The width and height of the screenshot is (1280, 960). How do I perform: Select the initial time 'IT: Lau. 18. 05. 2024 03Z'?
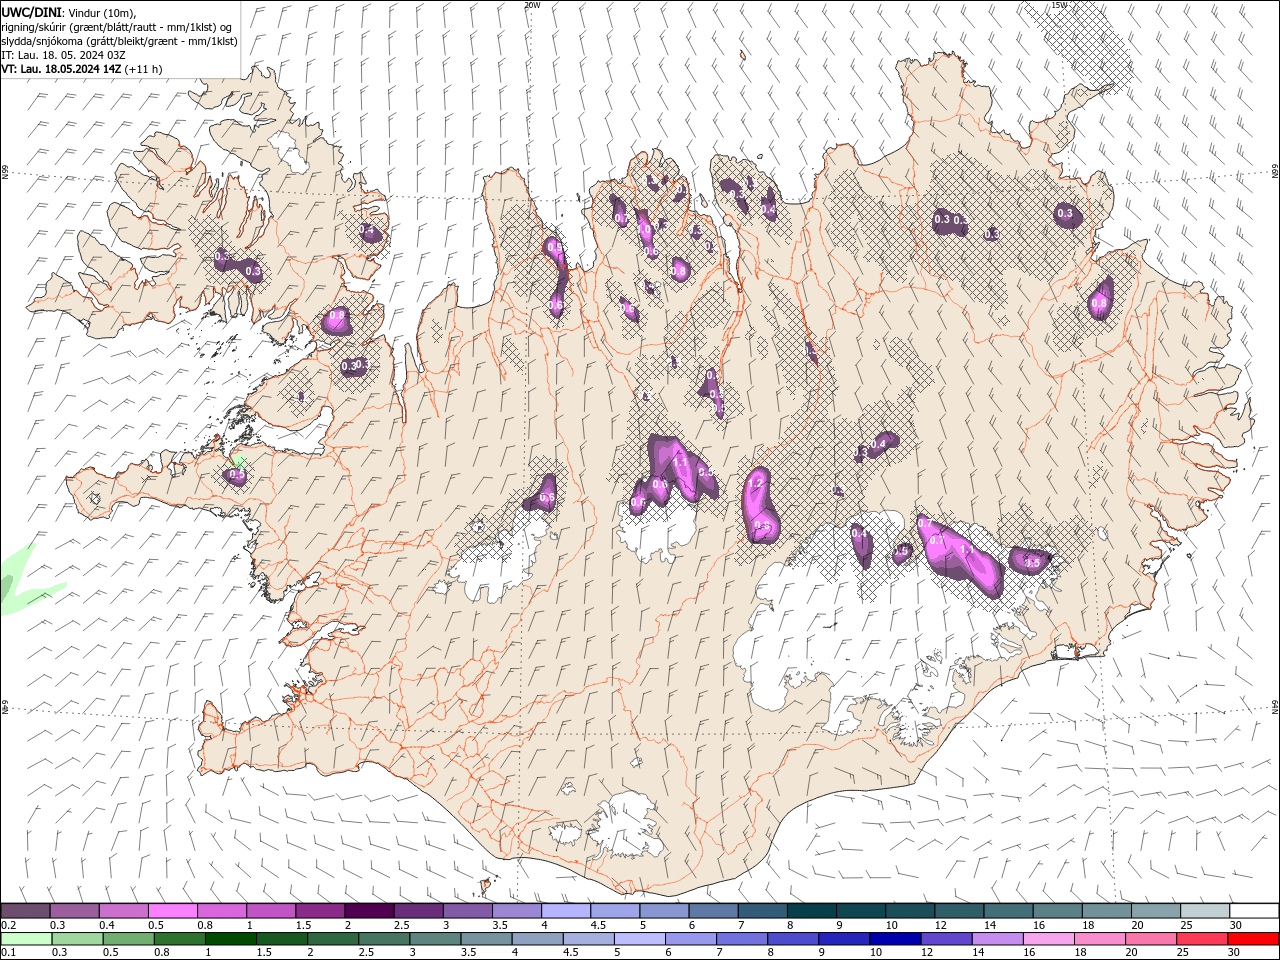(63, 55)
